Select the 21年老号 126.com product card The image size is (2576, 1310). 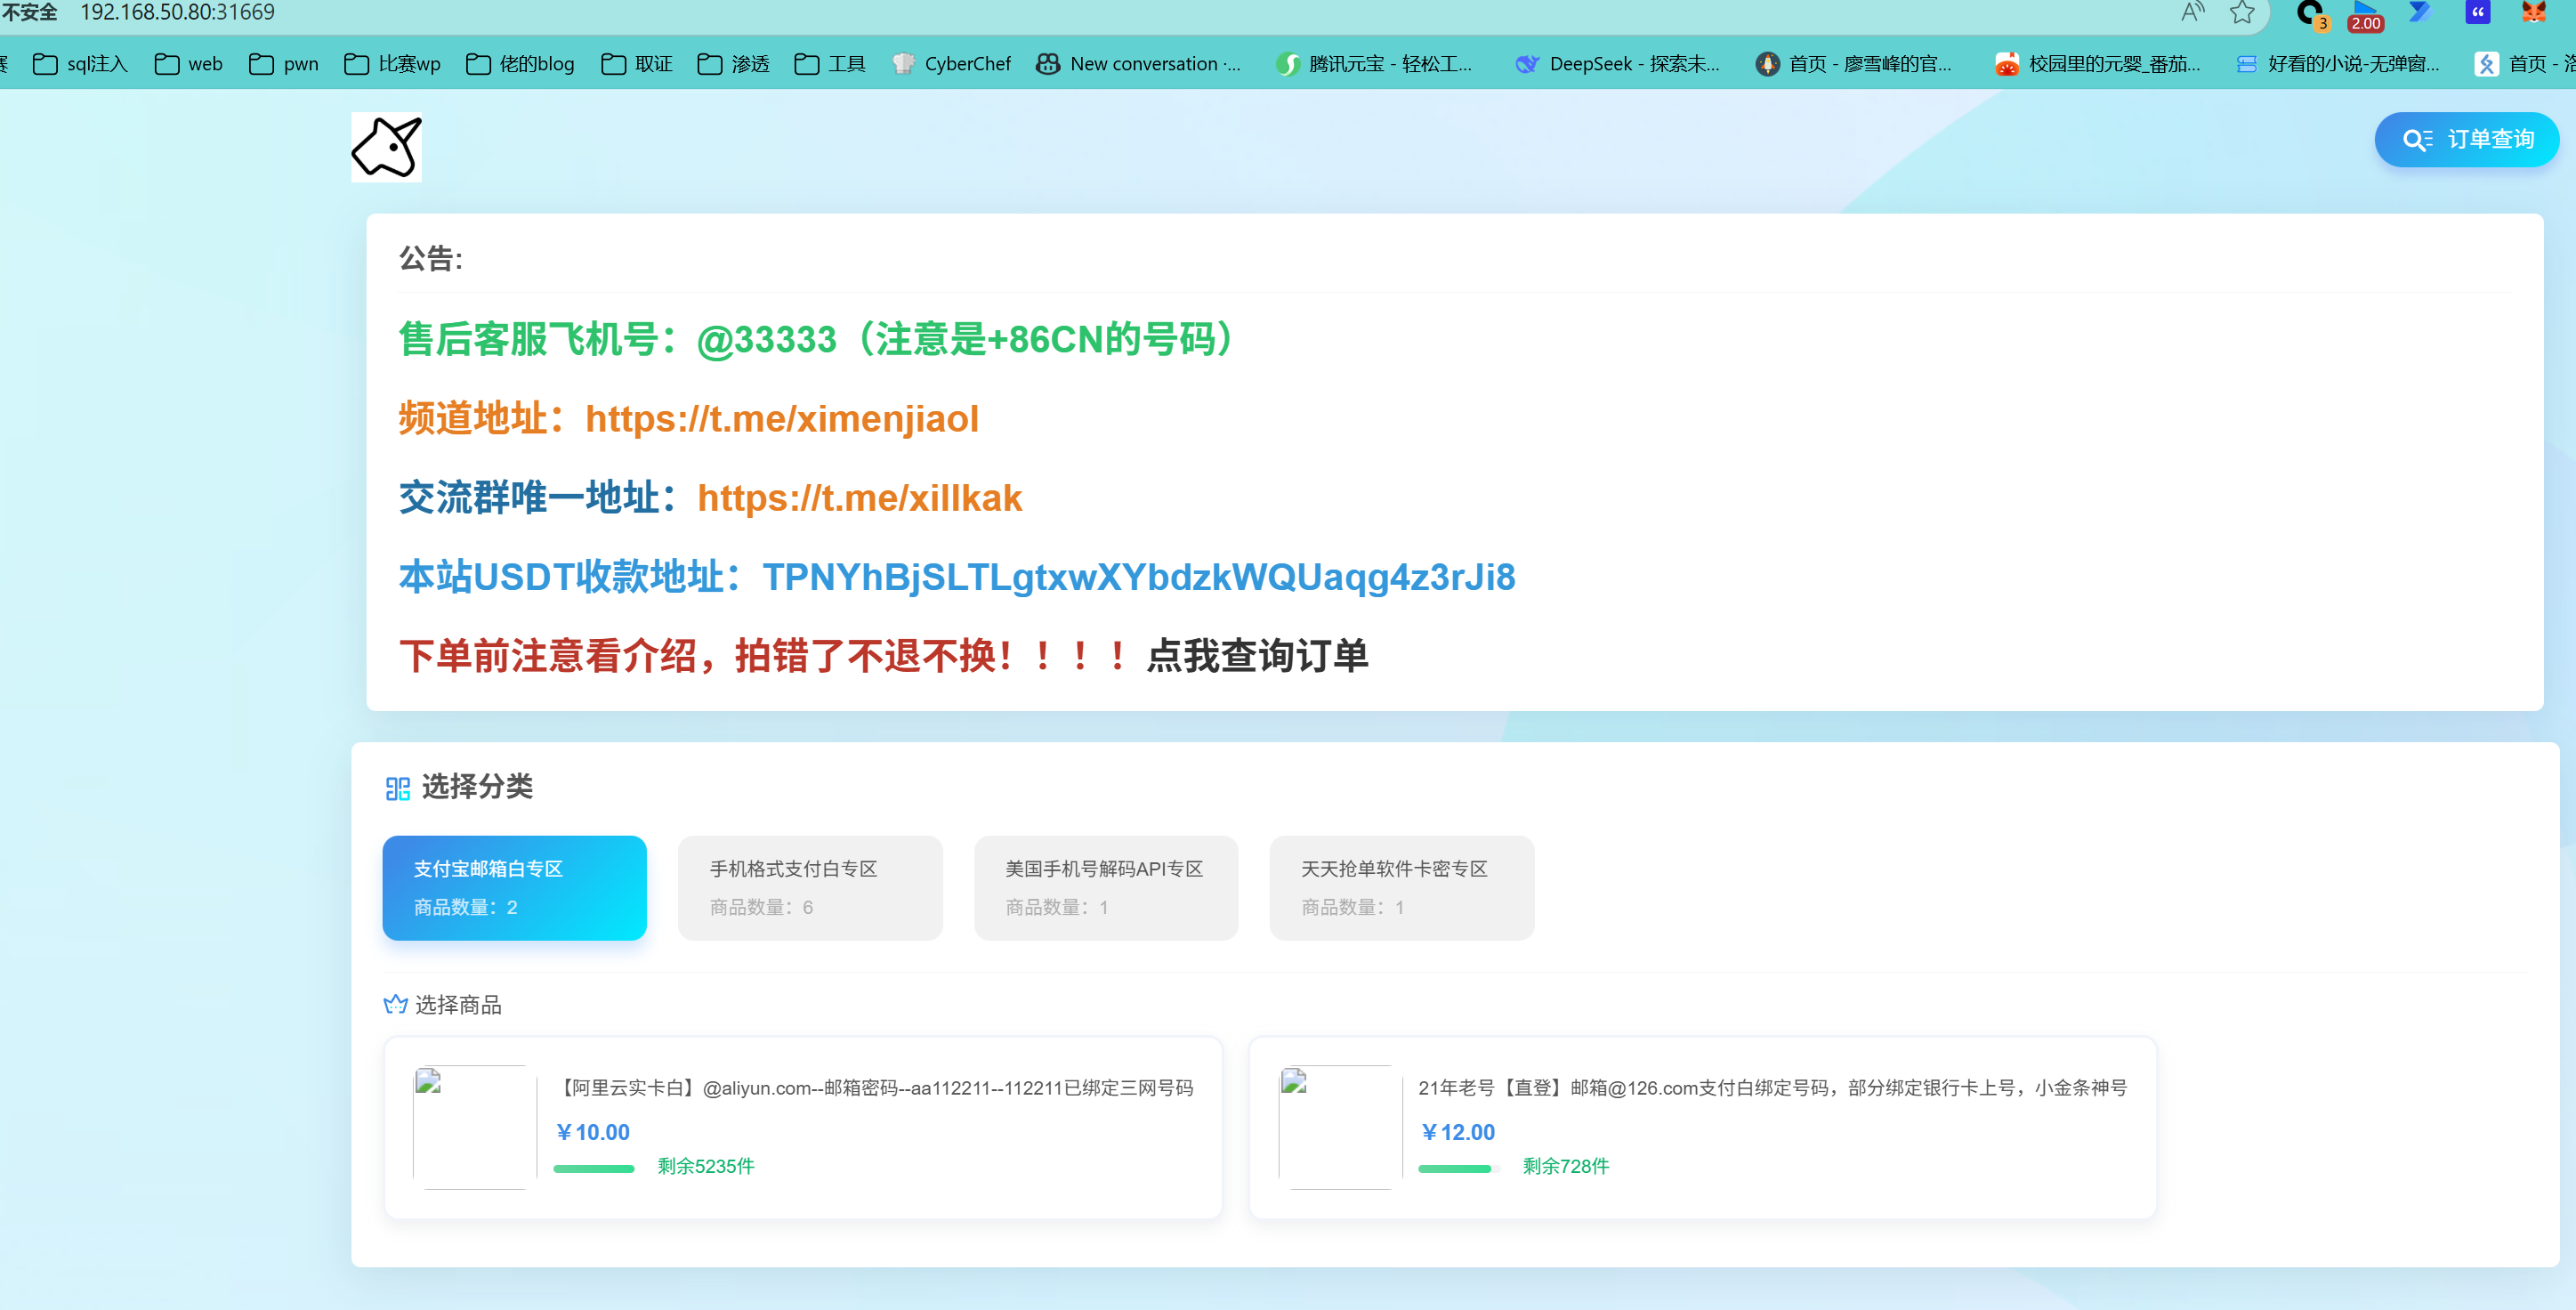[1701, 1126]
